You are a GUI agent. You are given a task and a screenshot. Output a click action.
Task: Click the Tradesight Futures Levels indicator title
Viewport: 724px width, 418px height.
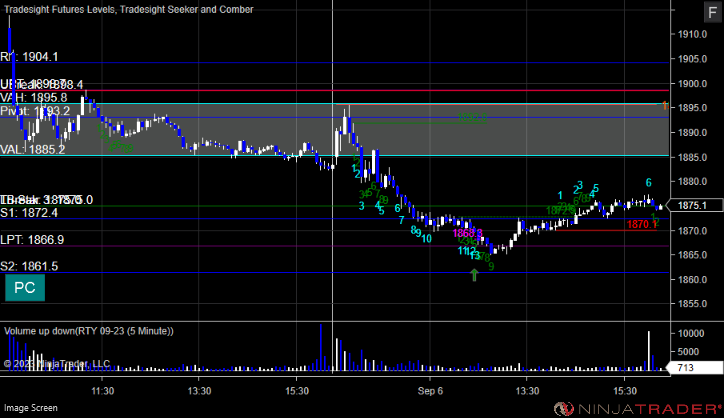coord(129,9)
